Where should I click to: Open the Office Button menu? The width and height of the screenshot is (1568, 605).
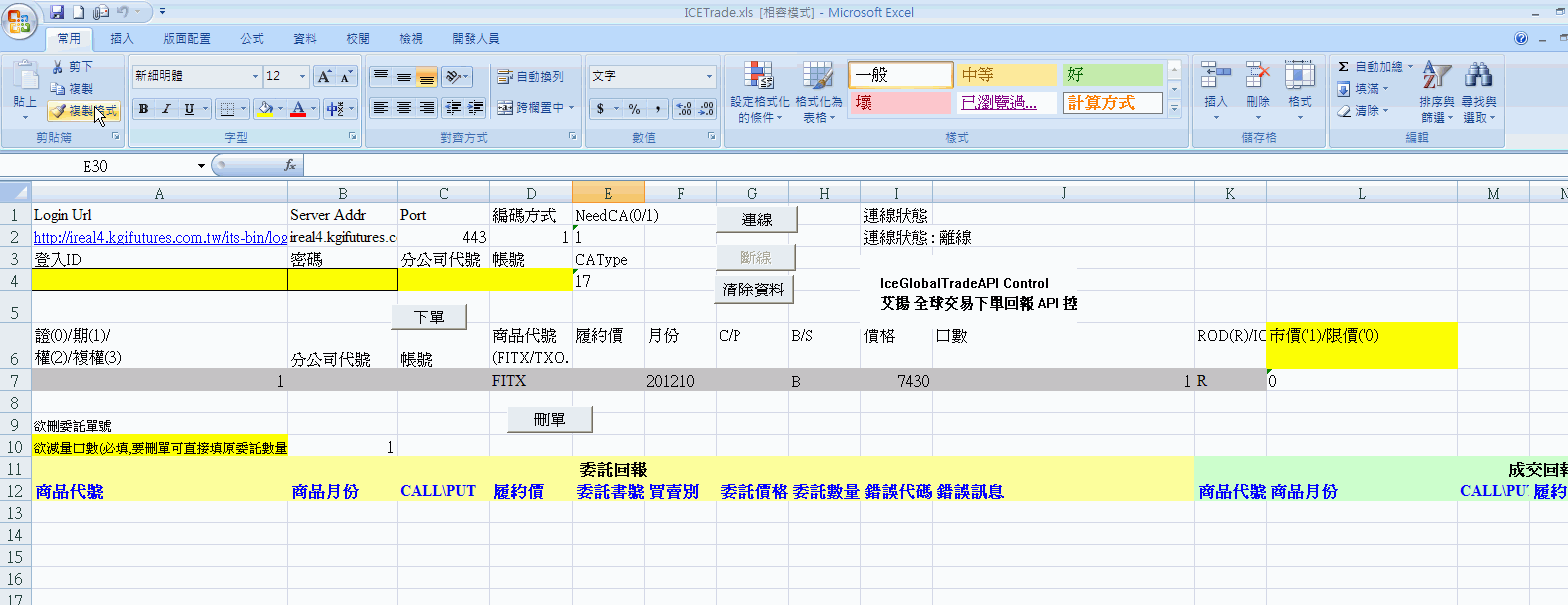pyautogui.click(x=20, y=20)
